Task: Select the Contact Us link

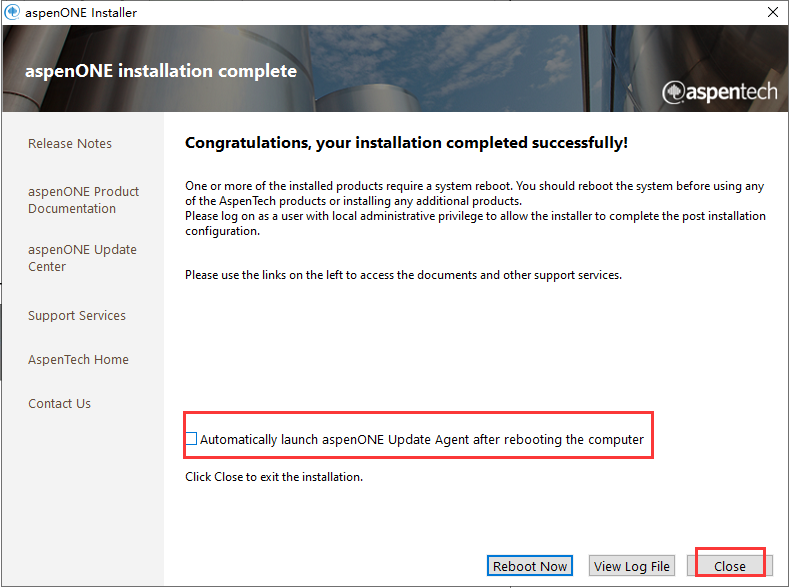Action: [x=59, y=404]
